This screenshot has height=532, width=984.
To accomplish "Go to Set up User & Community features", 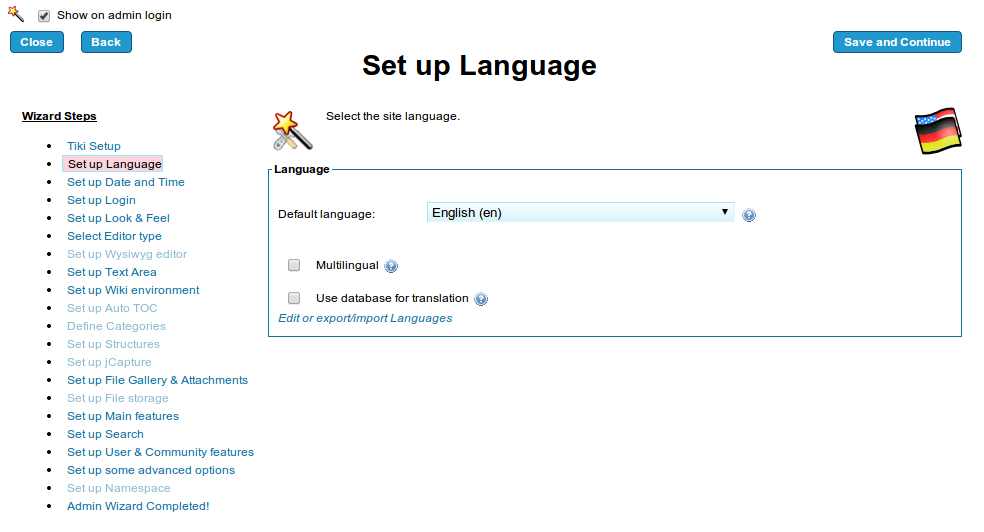I will tap(161, 452).
